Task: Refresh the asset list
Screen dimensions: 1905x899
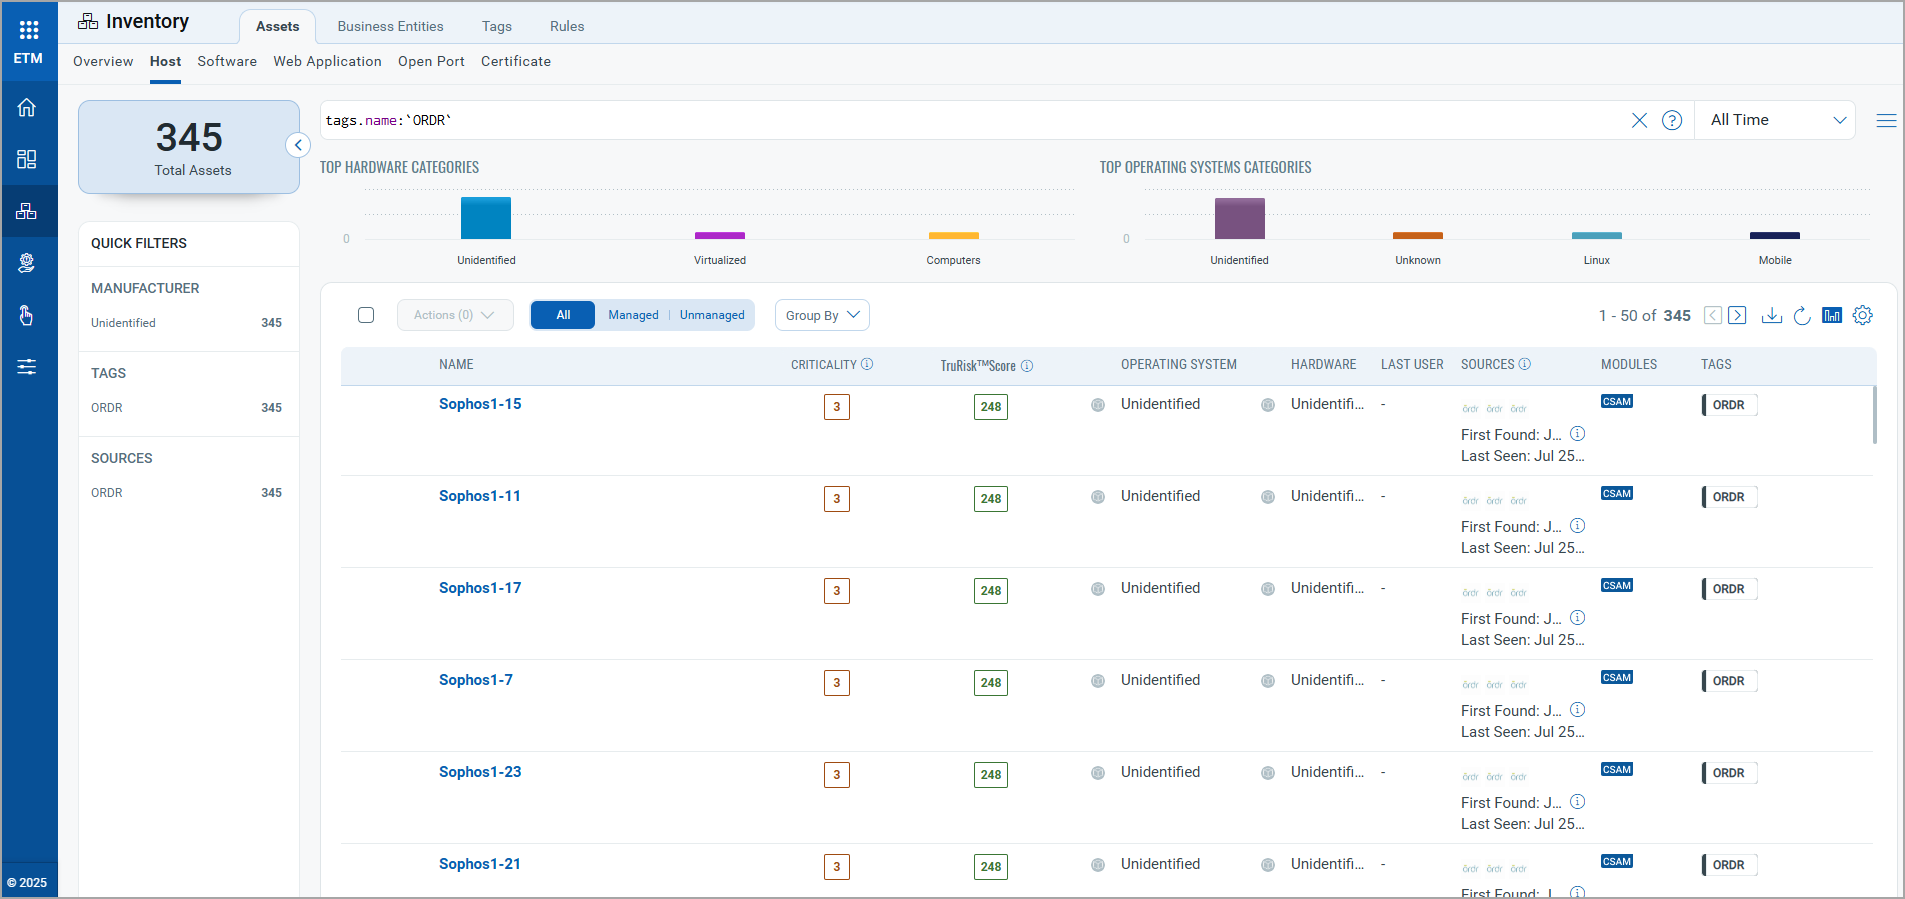Action: 1802,316
